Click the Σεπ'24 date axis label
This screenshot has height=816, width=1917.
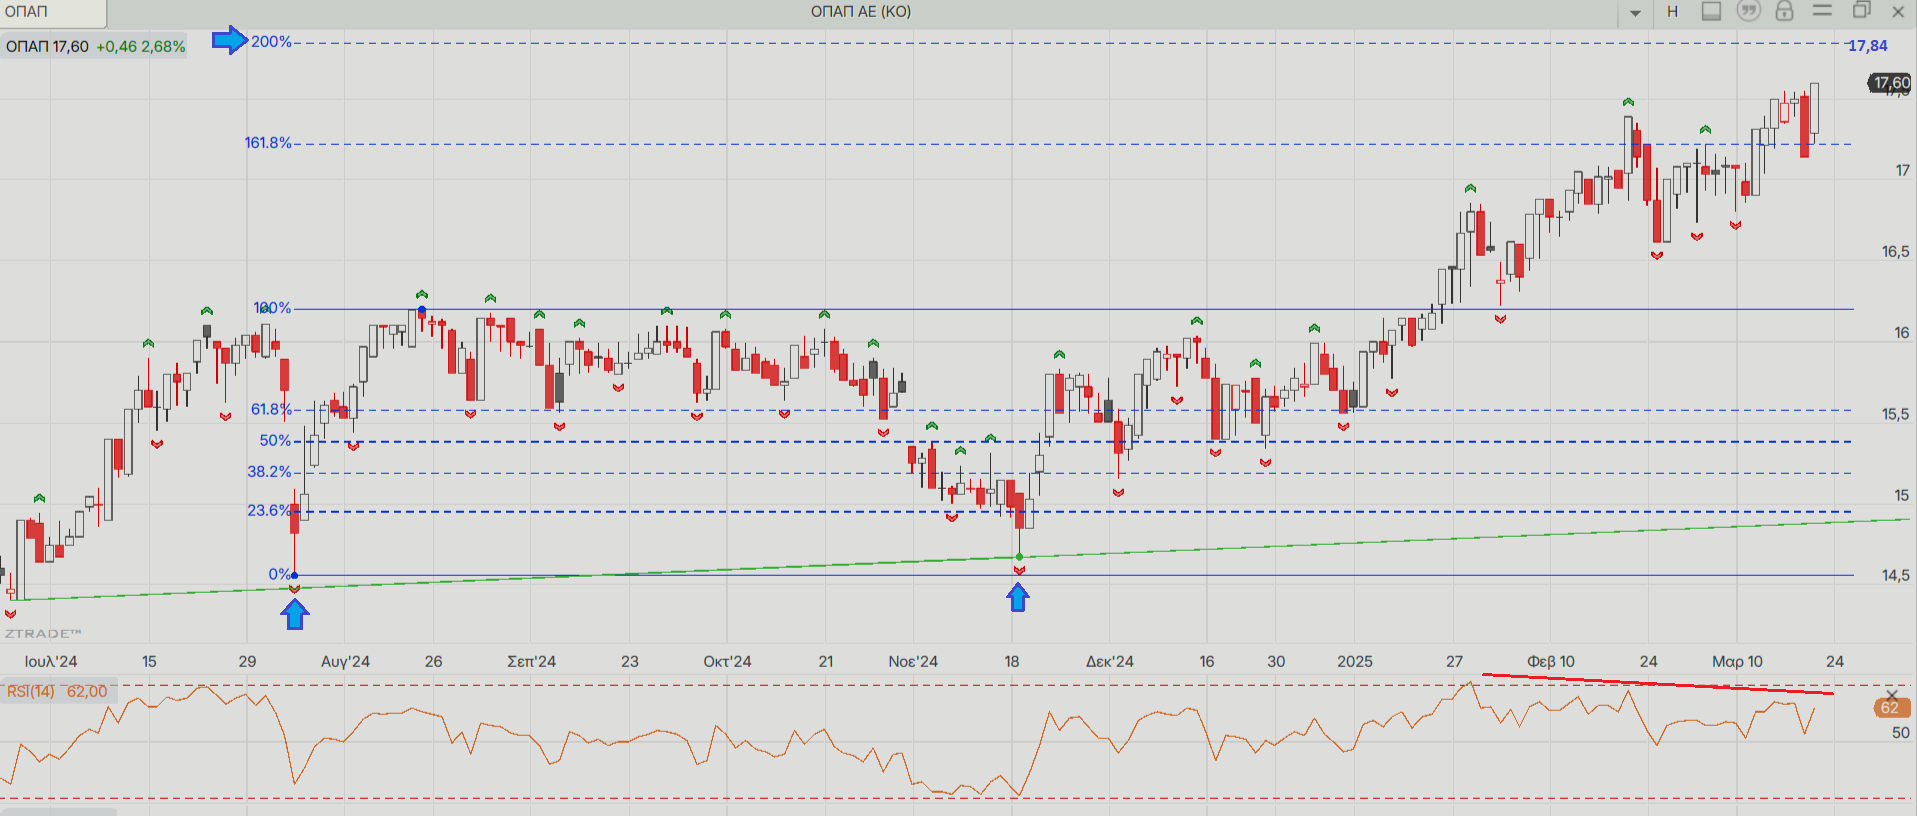(x=531, y=661)
